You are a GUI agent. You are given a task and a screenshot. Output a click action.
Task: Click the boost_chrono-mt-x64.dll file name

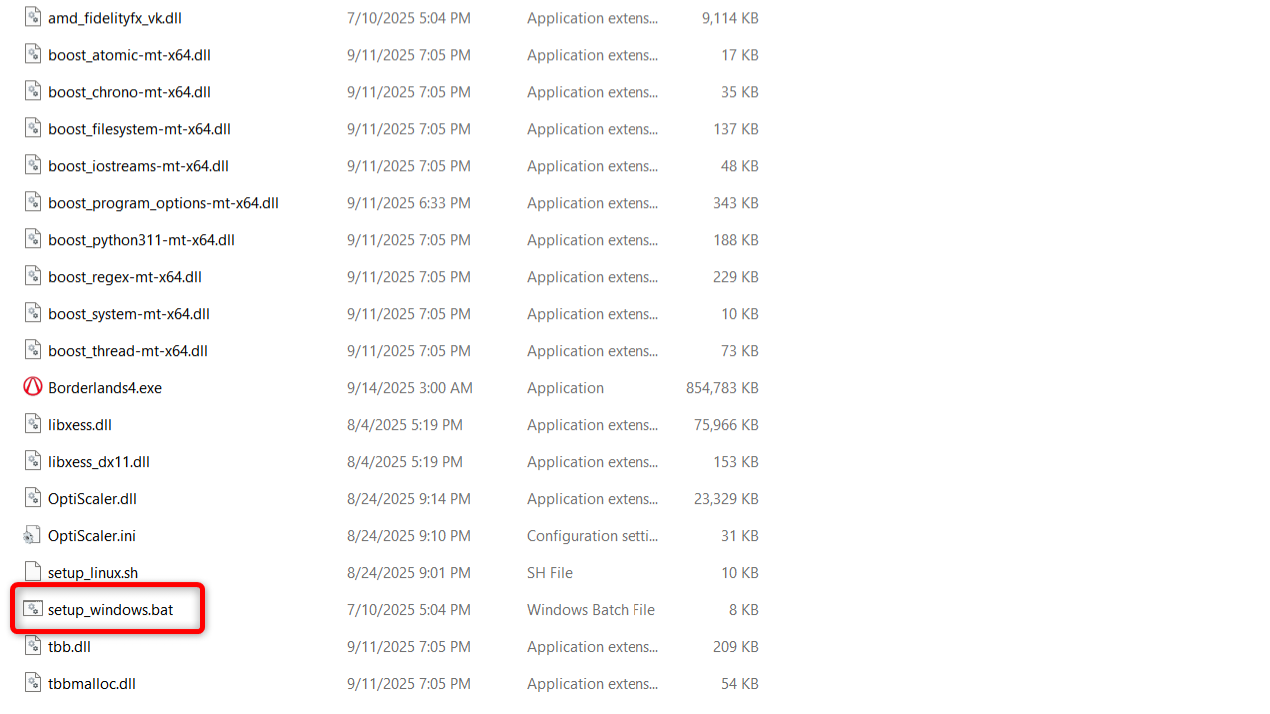(x=129, y=92)
